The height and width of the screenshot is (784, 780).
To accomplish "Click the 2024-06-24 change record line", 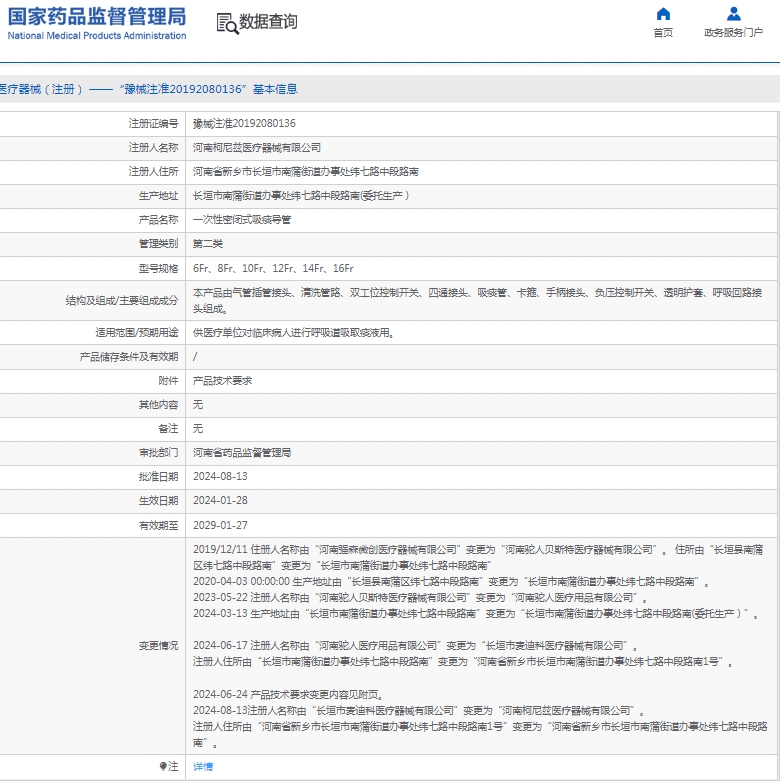I will [x=288, y=694].
